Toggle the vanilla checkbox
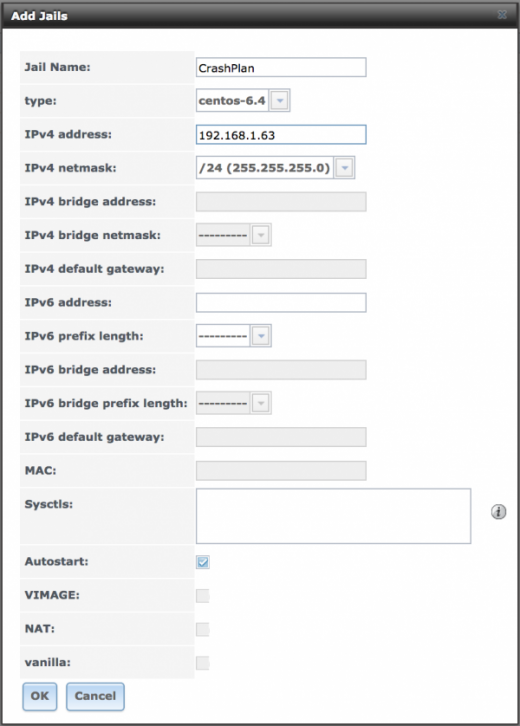520x726 pixels. [x=203, y=663]
